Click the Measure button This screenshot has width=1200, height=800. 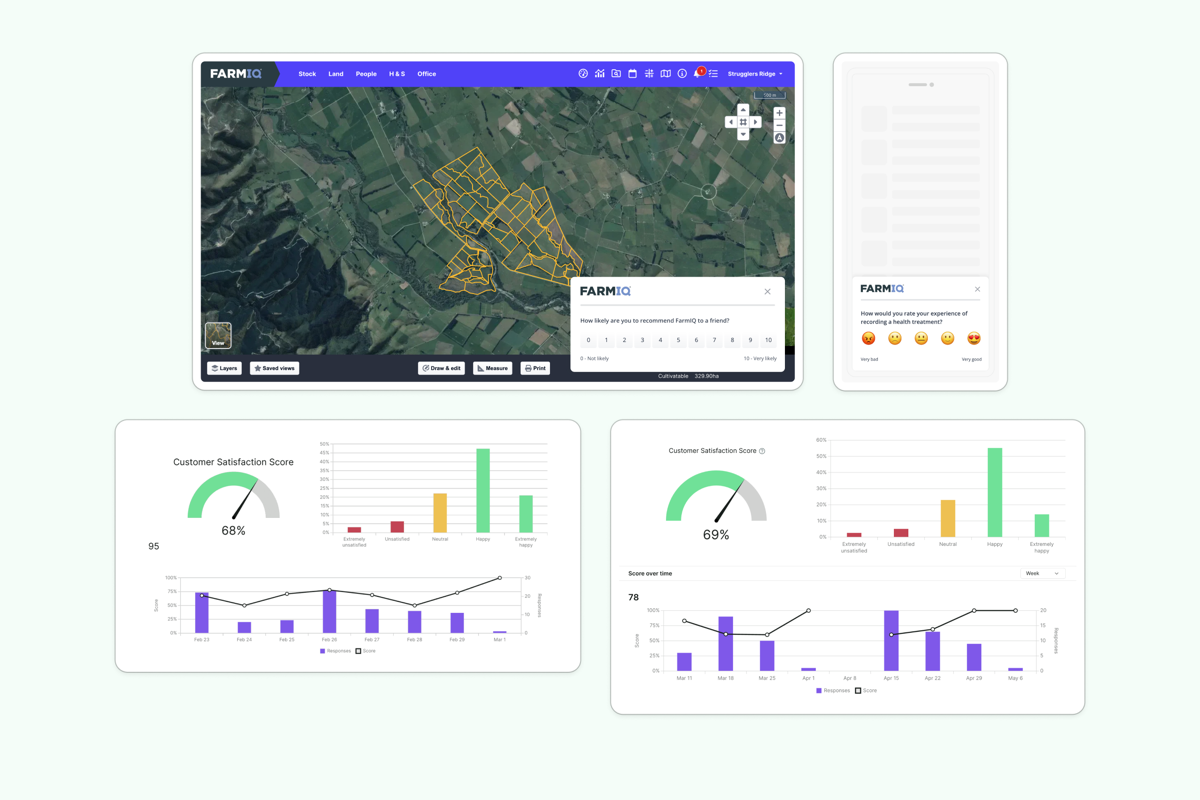[492, 368]
